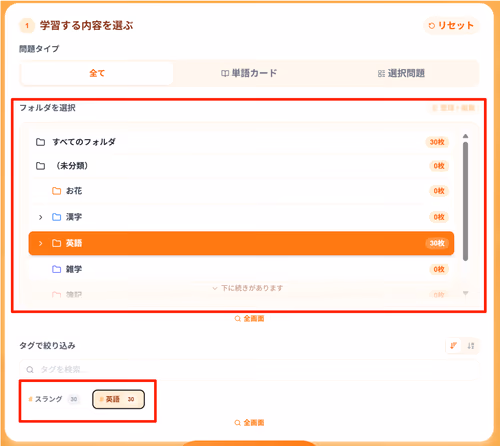500x446 pixels.
Task: Collapse or expand the 英語 folder chevron
Action: click(x=40, y=243)
